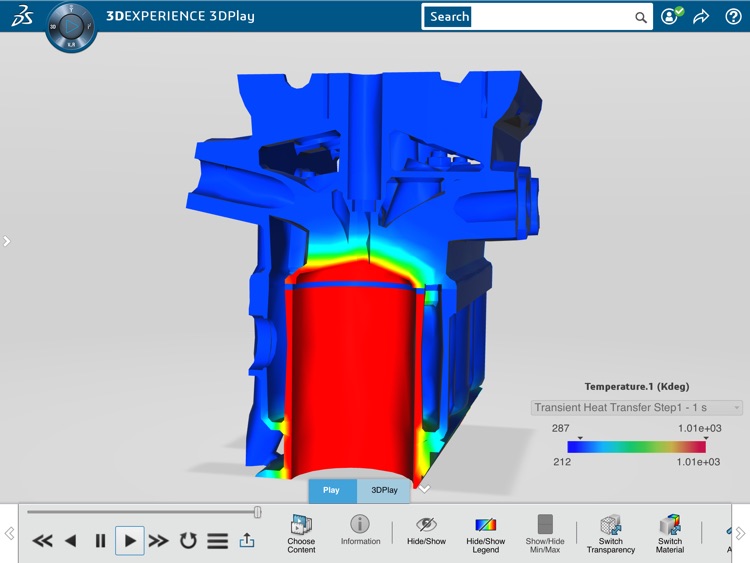Open the user profile icon
Viewport: 750px width, 563px height.
[x=671, y=16]
